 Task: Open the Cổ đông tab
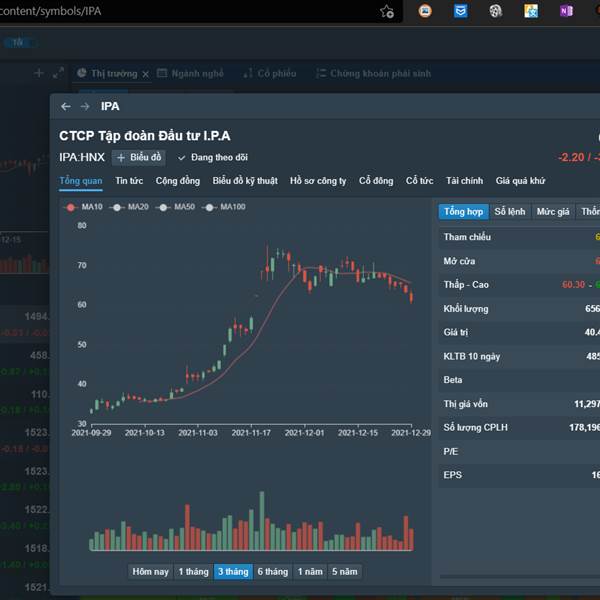[x=376, y=181]
